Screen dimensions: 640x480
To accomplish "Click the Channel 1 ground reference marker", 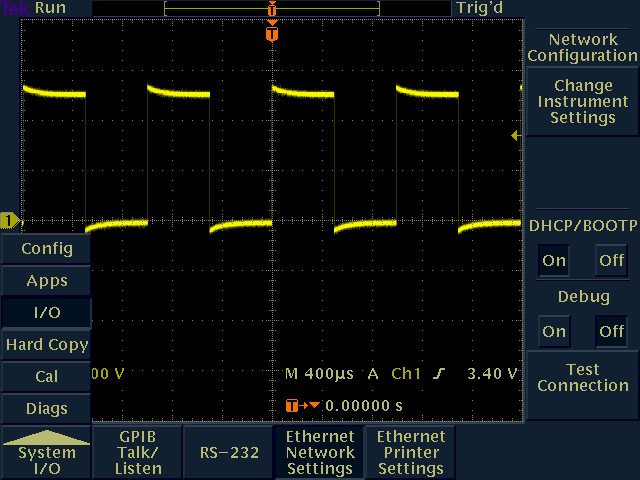I will (x=10, y=220).
